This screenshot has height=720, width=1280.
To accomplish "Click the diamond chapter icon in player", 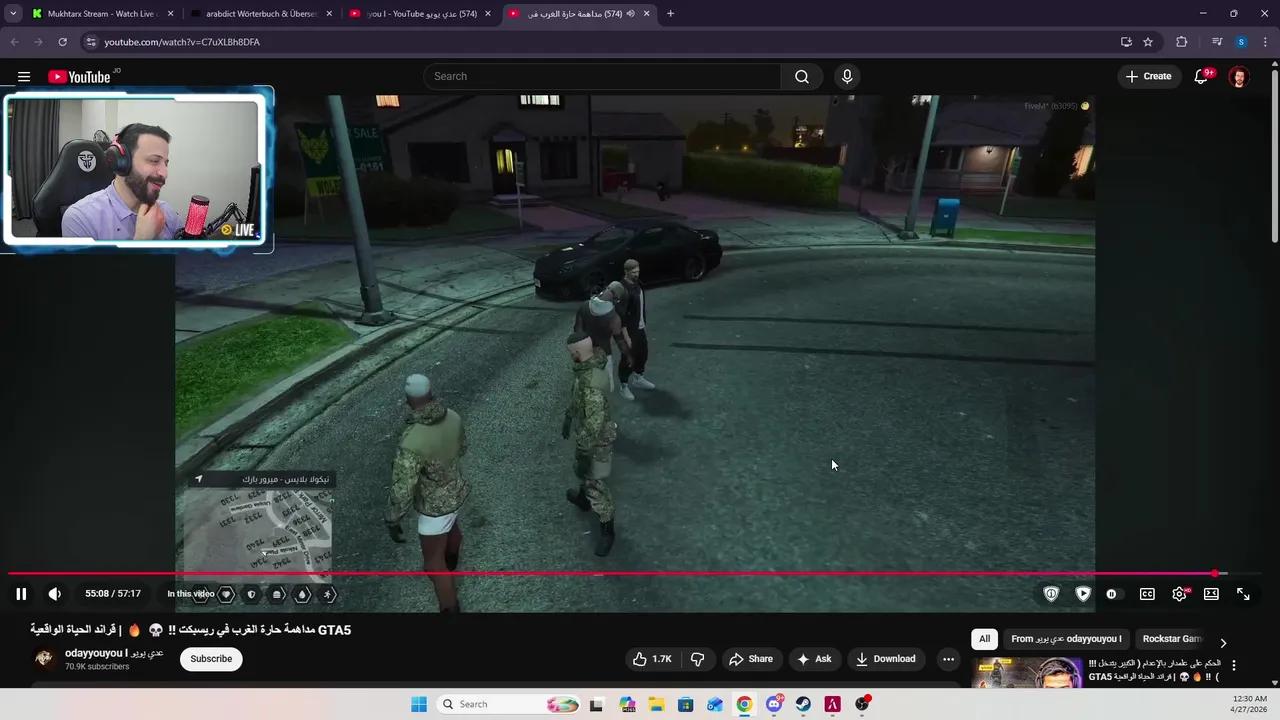I will click(226, 594).
